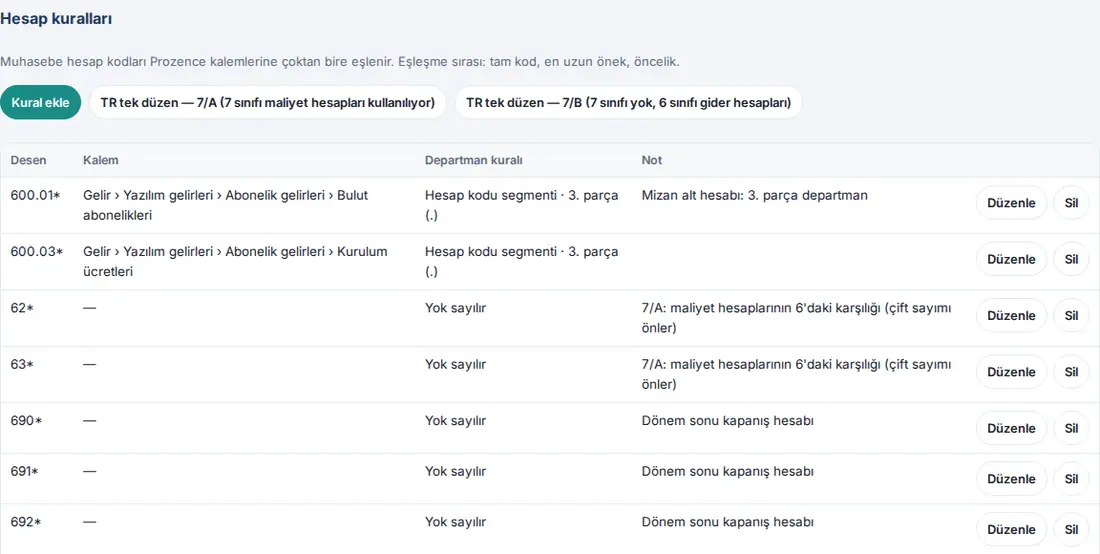Image resolution: width=1100 pixels, height=554 pixels.
Task: Select the Desen column header
Action: (28, 160)
